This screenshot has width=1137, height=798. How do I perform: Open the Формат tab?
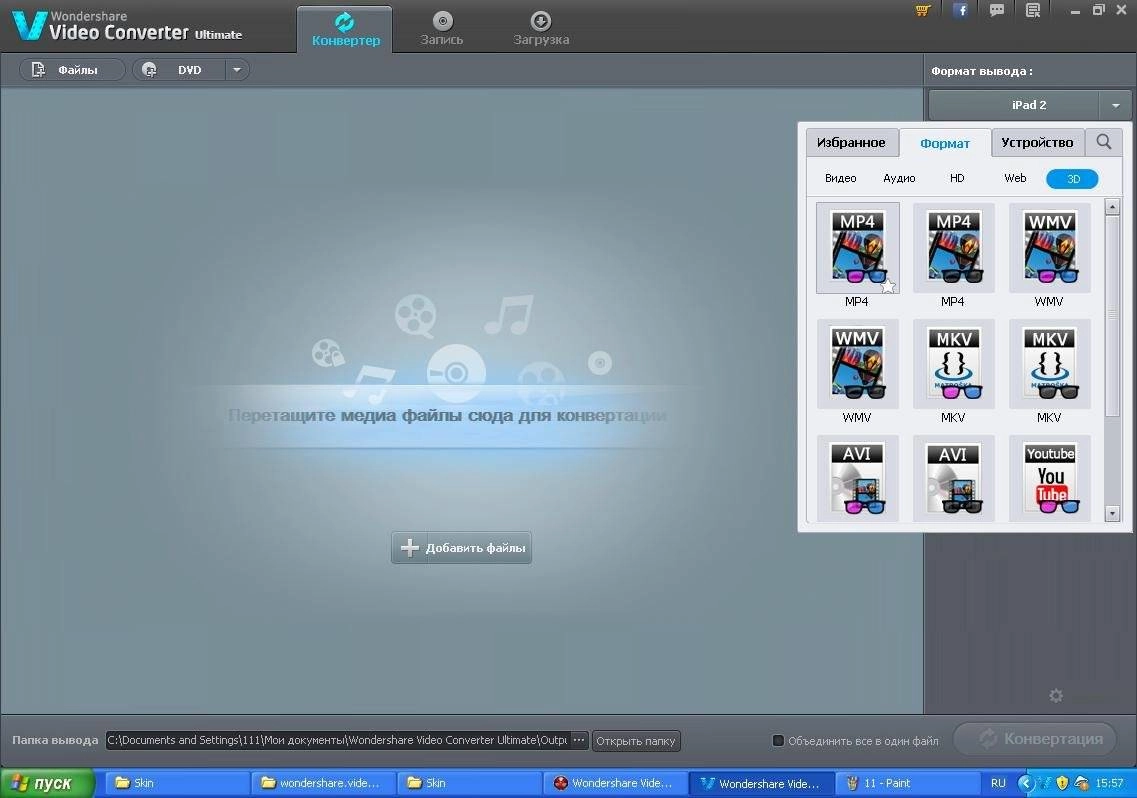tap(945, 143)
